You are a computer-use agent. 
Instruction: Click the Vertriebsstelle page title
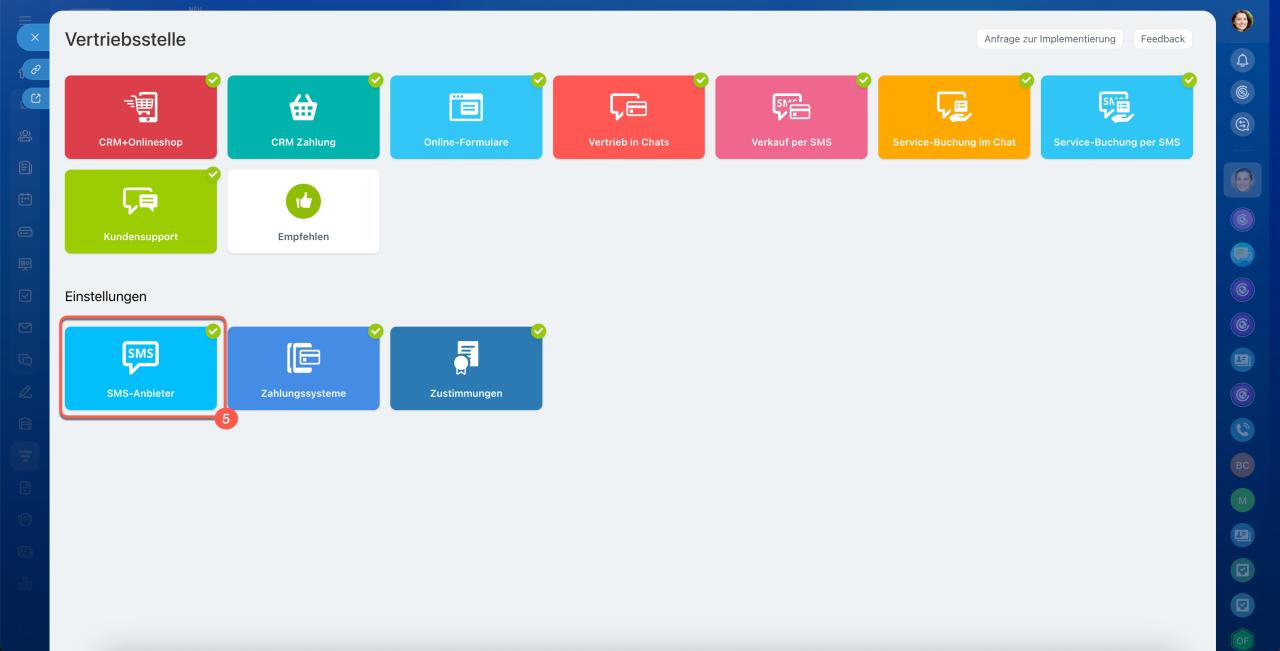point(125,40)
